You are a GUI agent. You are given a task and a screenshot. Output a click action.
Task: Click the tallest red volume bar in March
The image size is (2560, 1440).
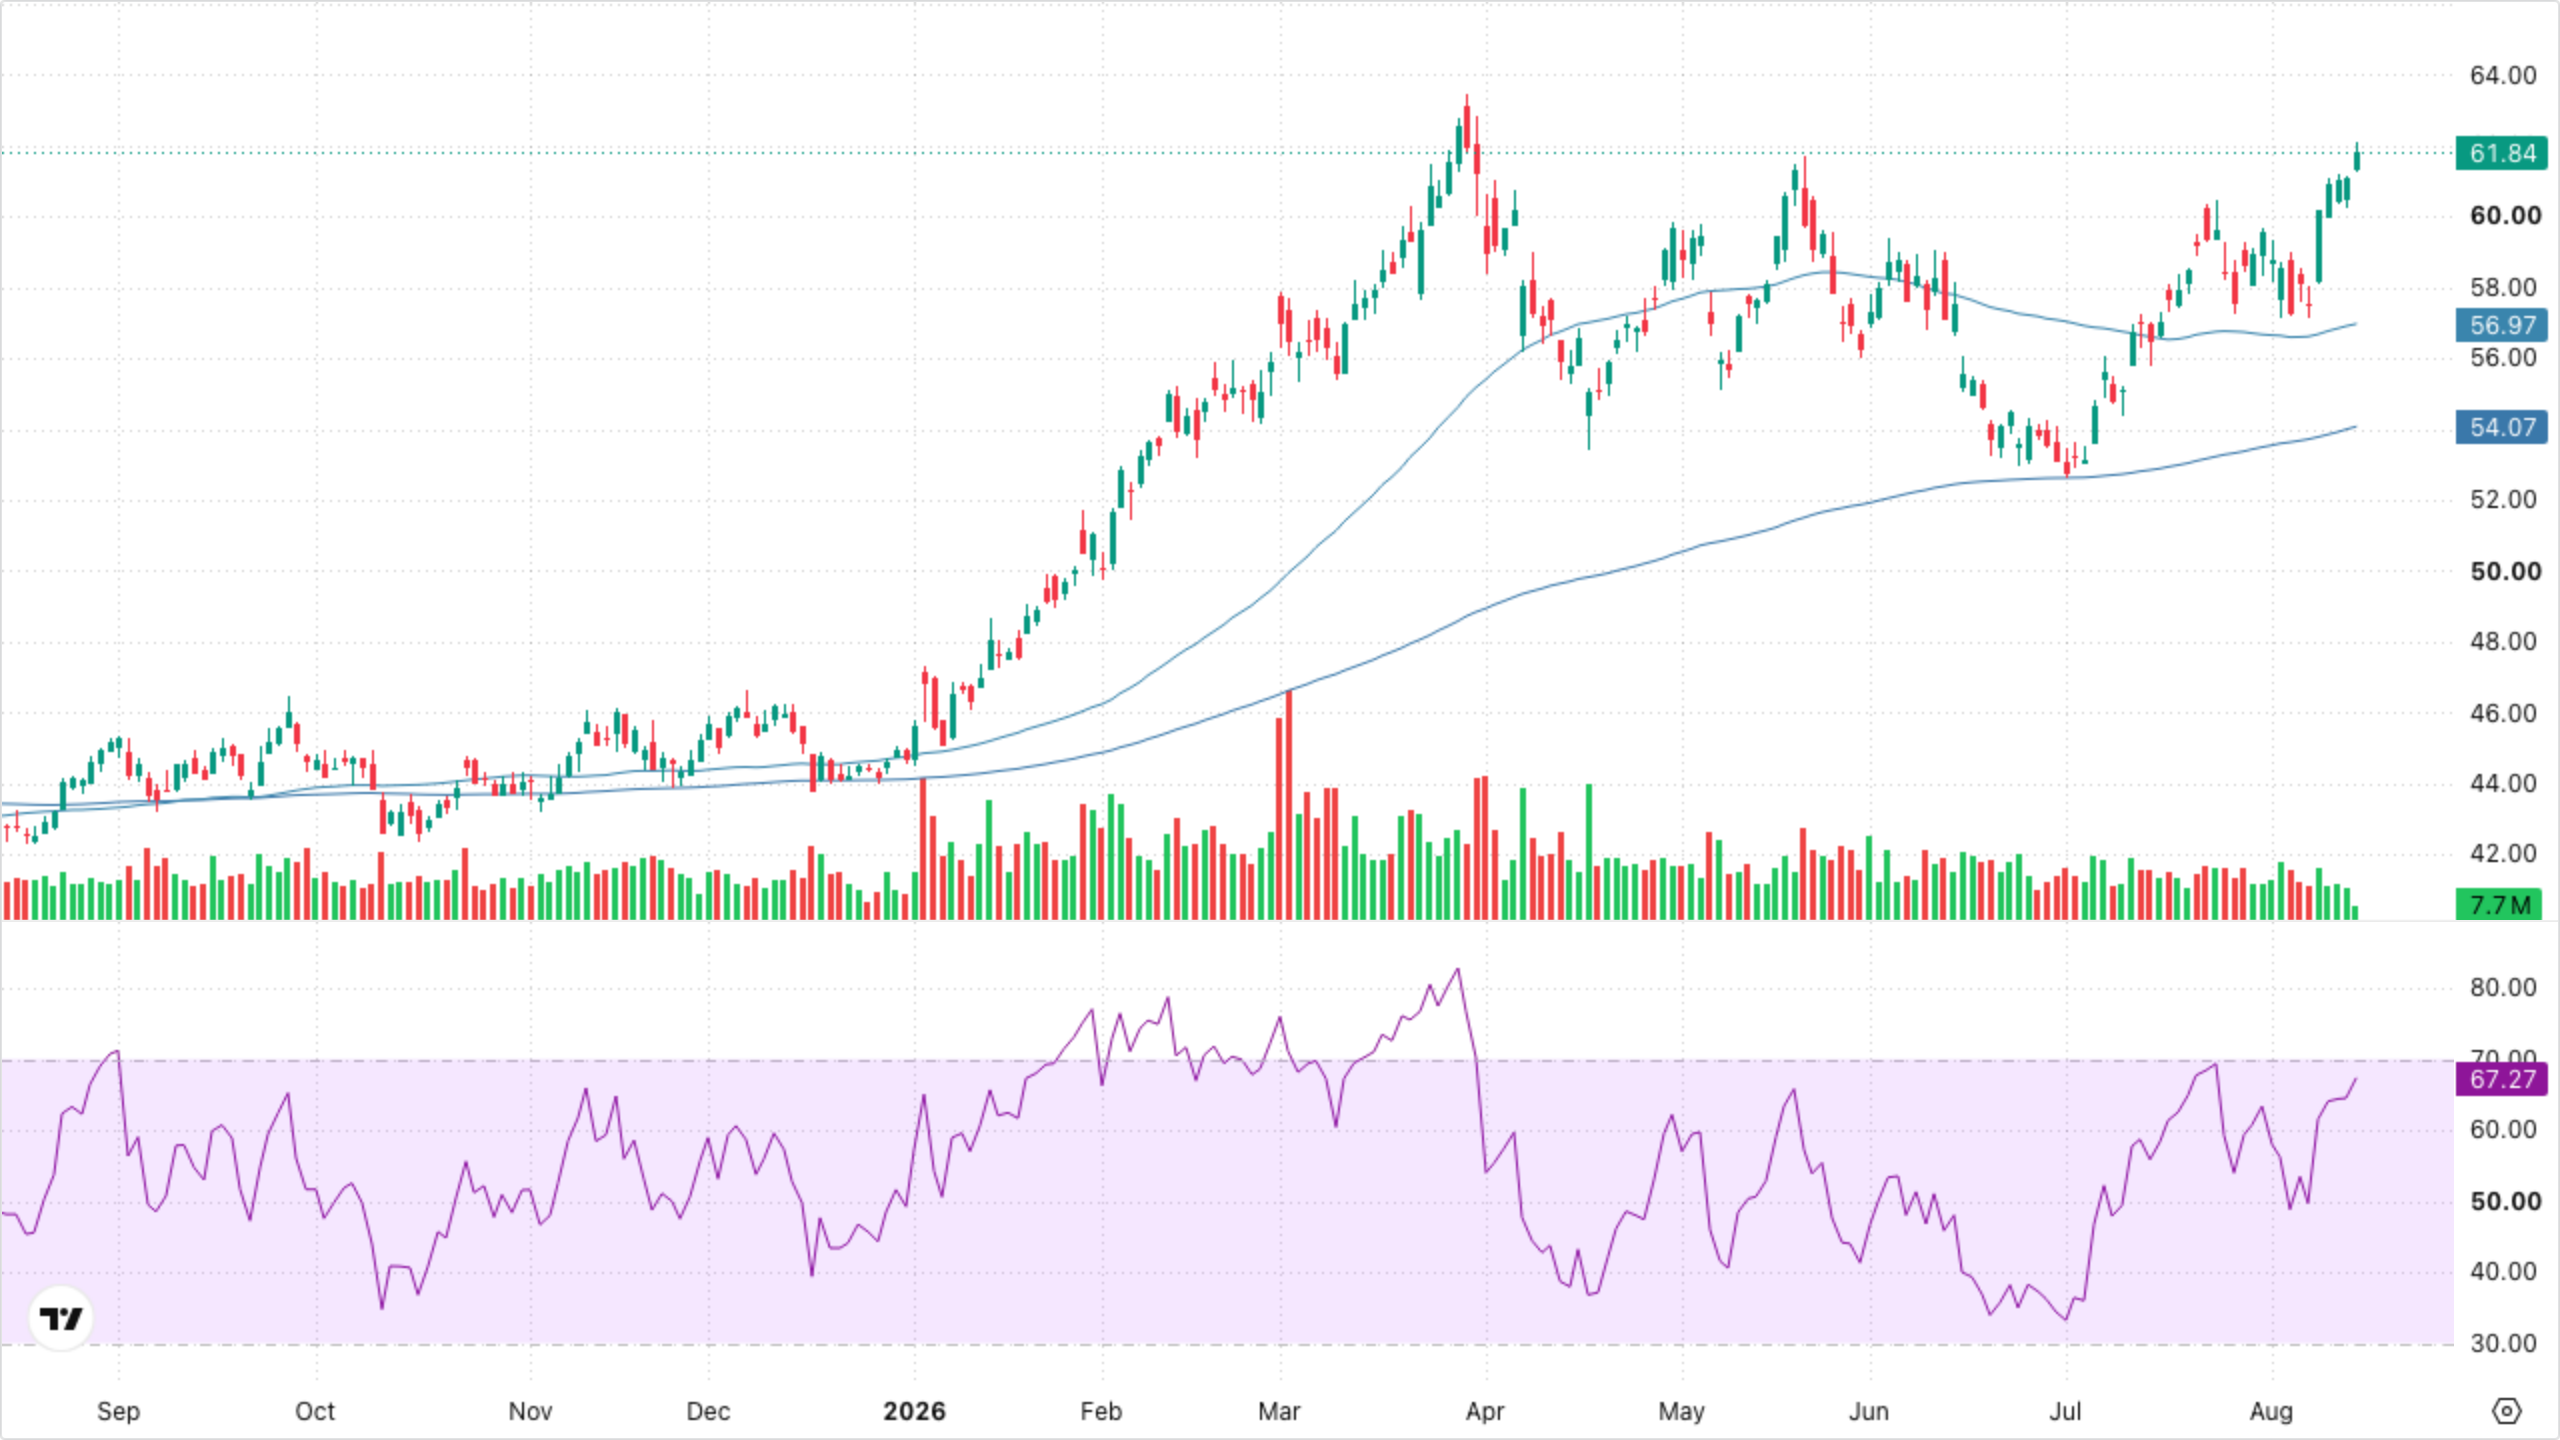1289,805
